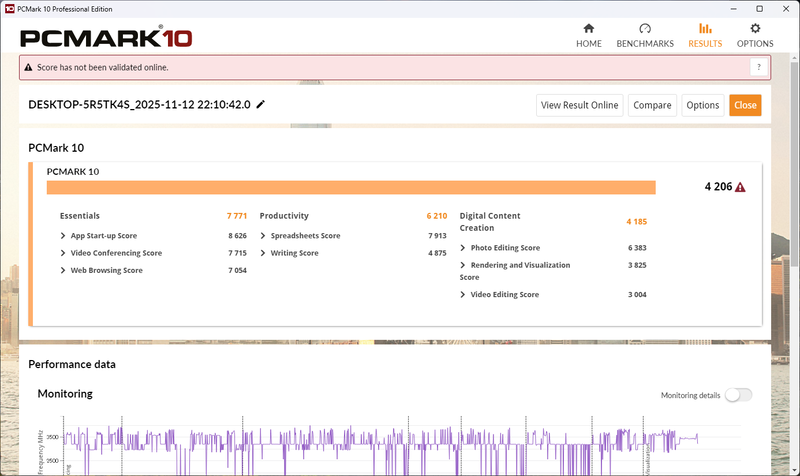Click Writing score value 4 875
This screenshot has height=476, width=800.
click(x=437, y=253)
